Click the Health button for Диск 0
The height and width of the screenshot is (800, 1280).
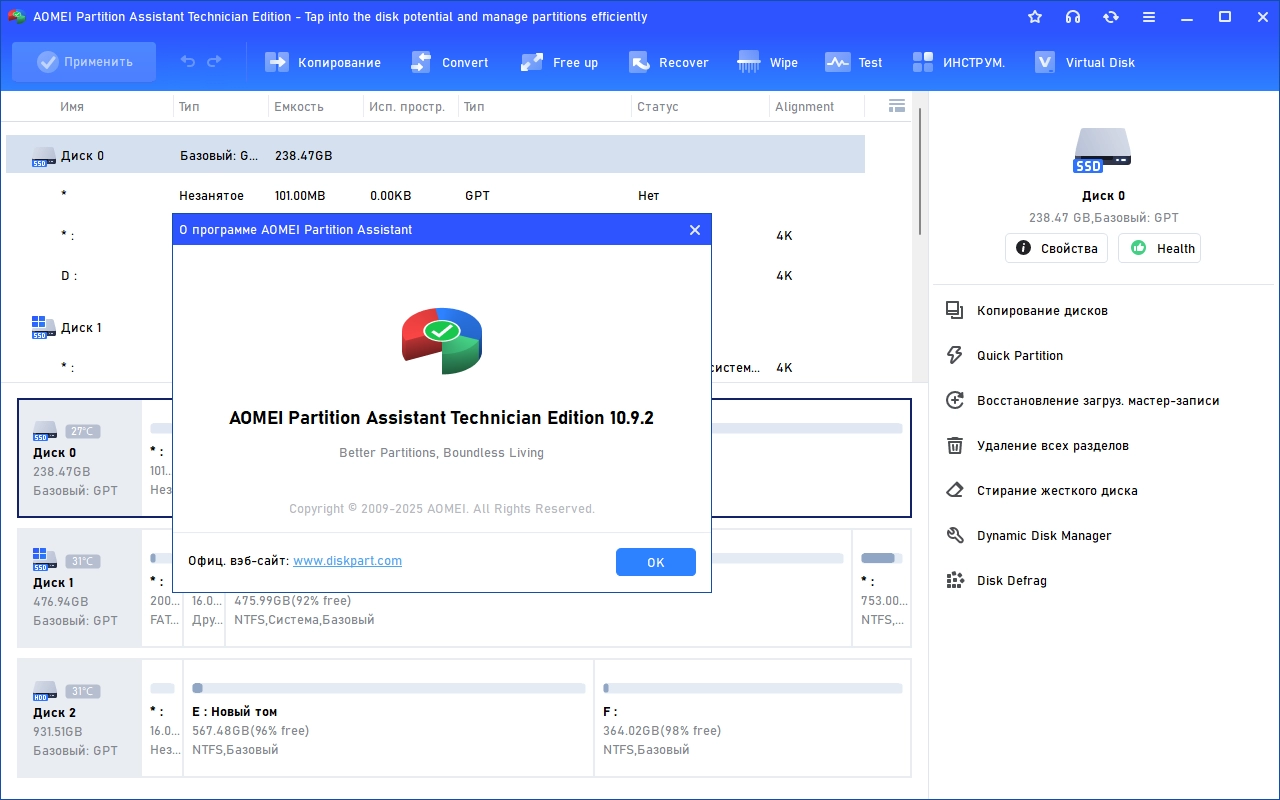point(1159,249)
